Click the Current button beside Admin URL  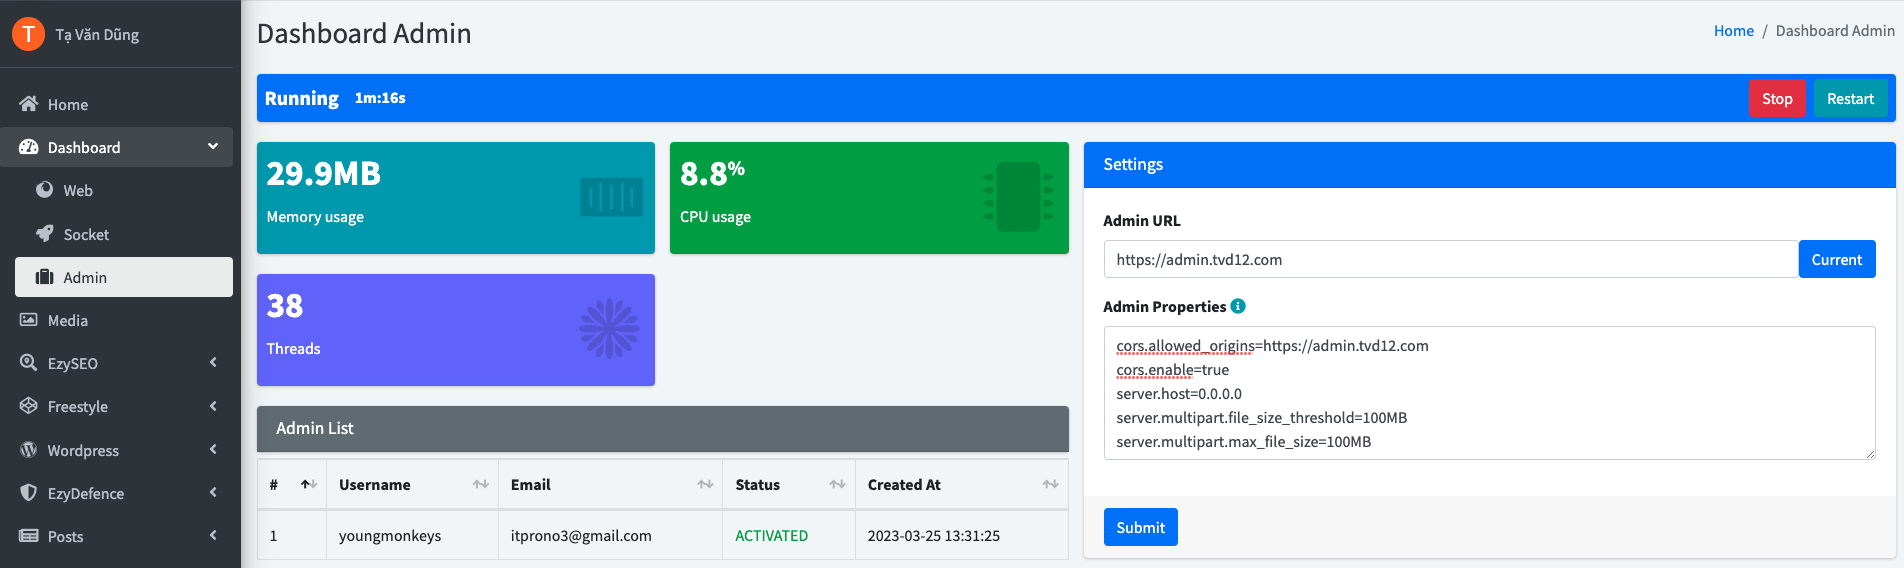tap(1837, 259)
